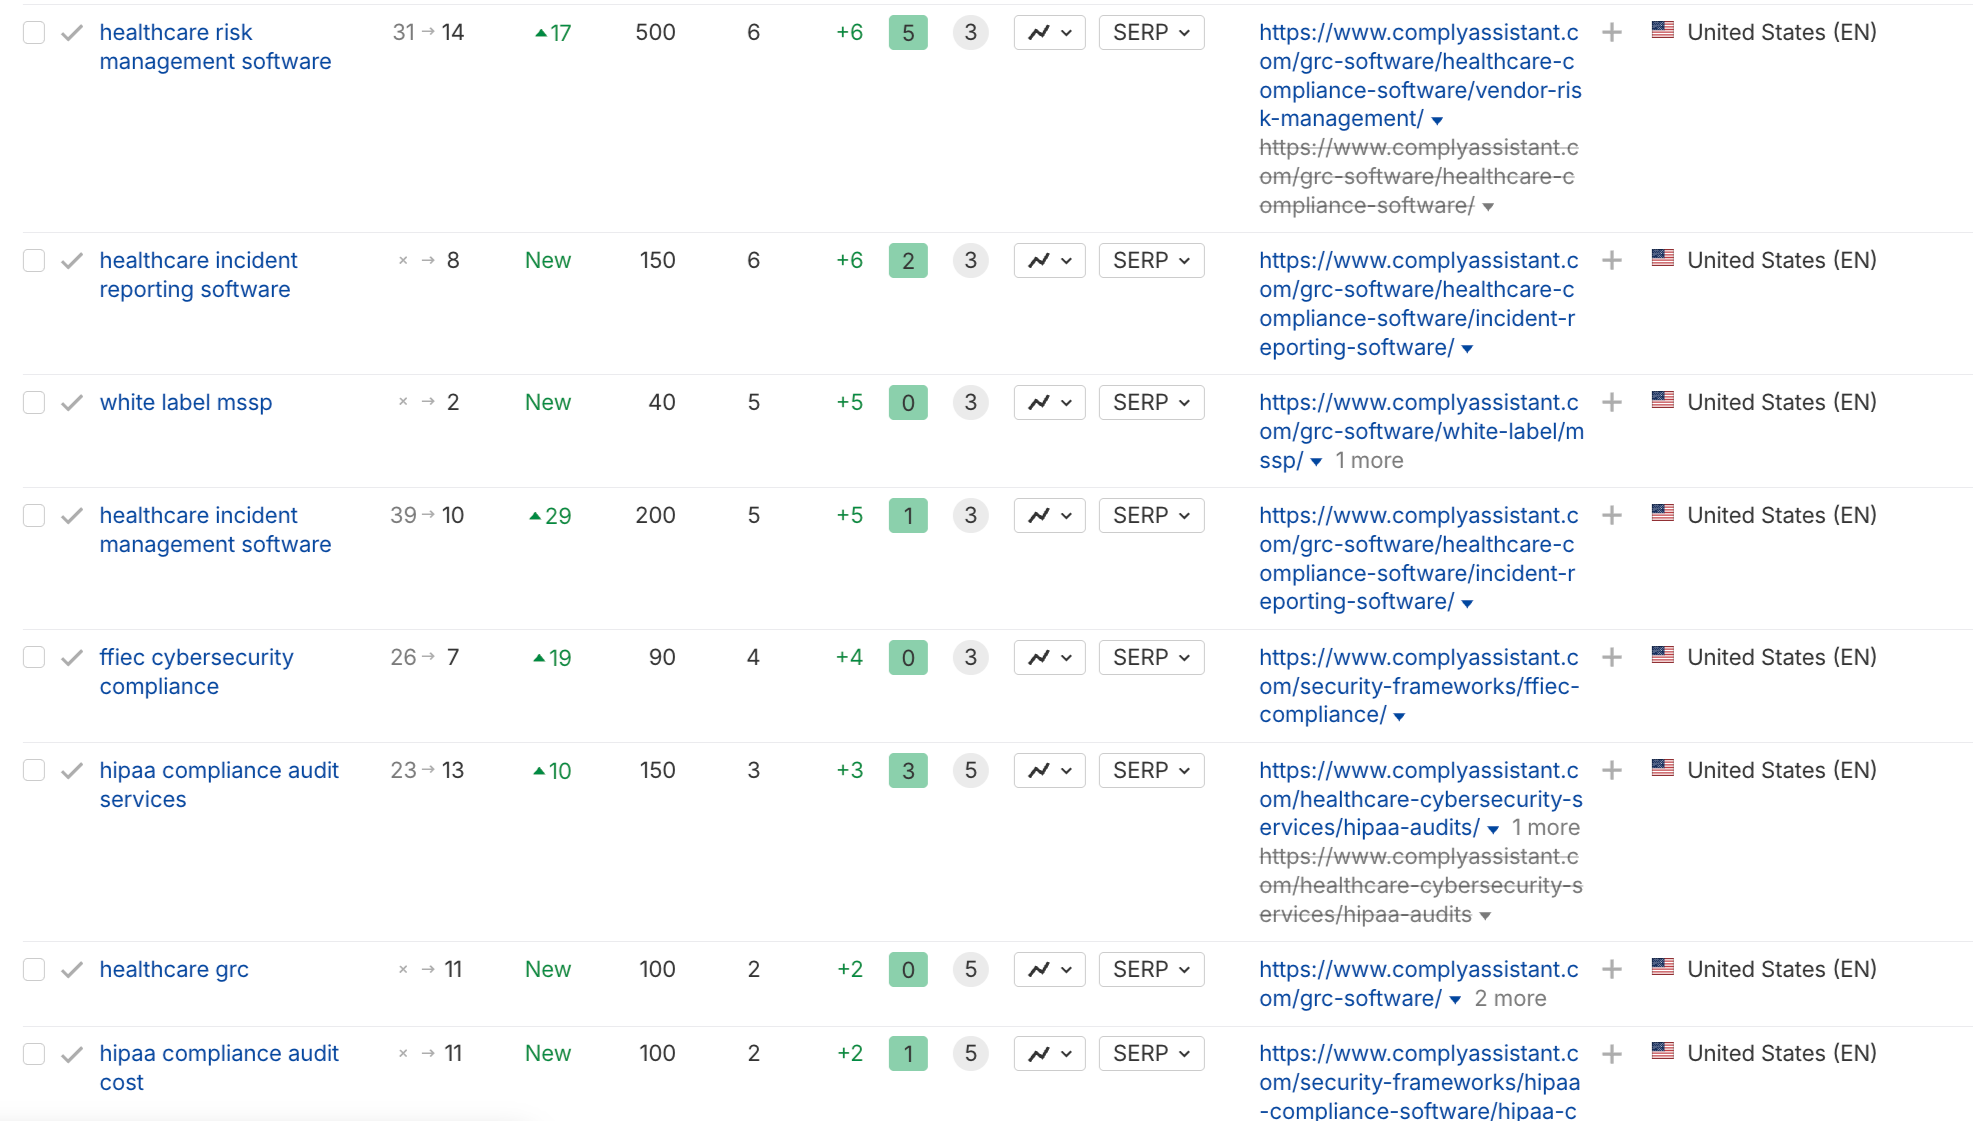Screen dimensions: 1973x1121
Task: Click plus icon in healthcare incident management software row
Action: (x=1612, y=516)
